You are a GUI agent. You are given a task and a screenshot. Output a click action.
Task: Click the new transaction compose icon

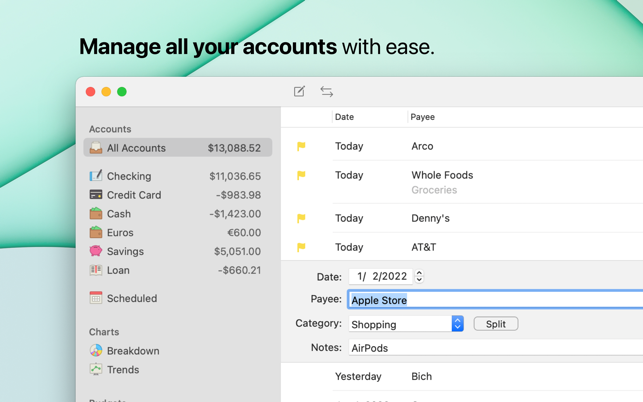(299, 91)
